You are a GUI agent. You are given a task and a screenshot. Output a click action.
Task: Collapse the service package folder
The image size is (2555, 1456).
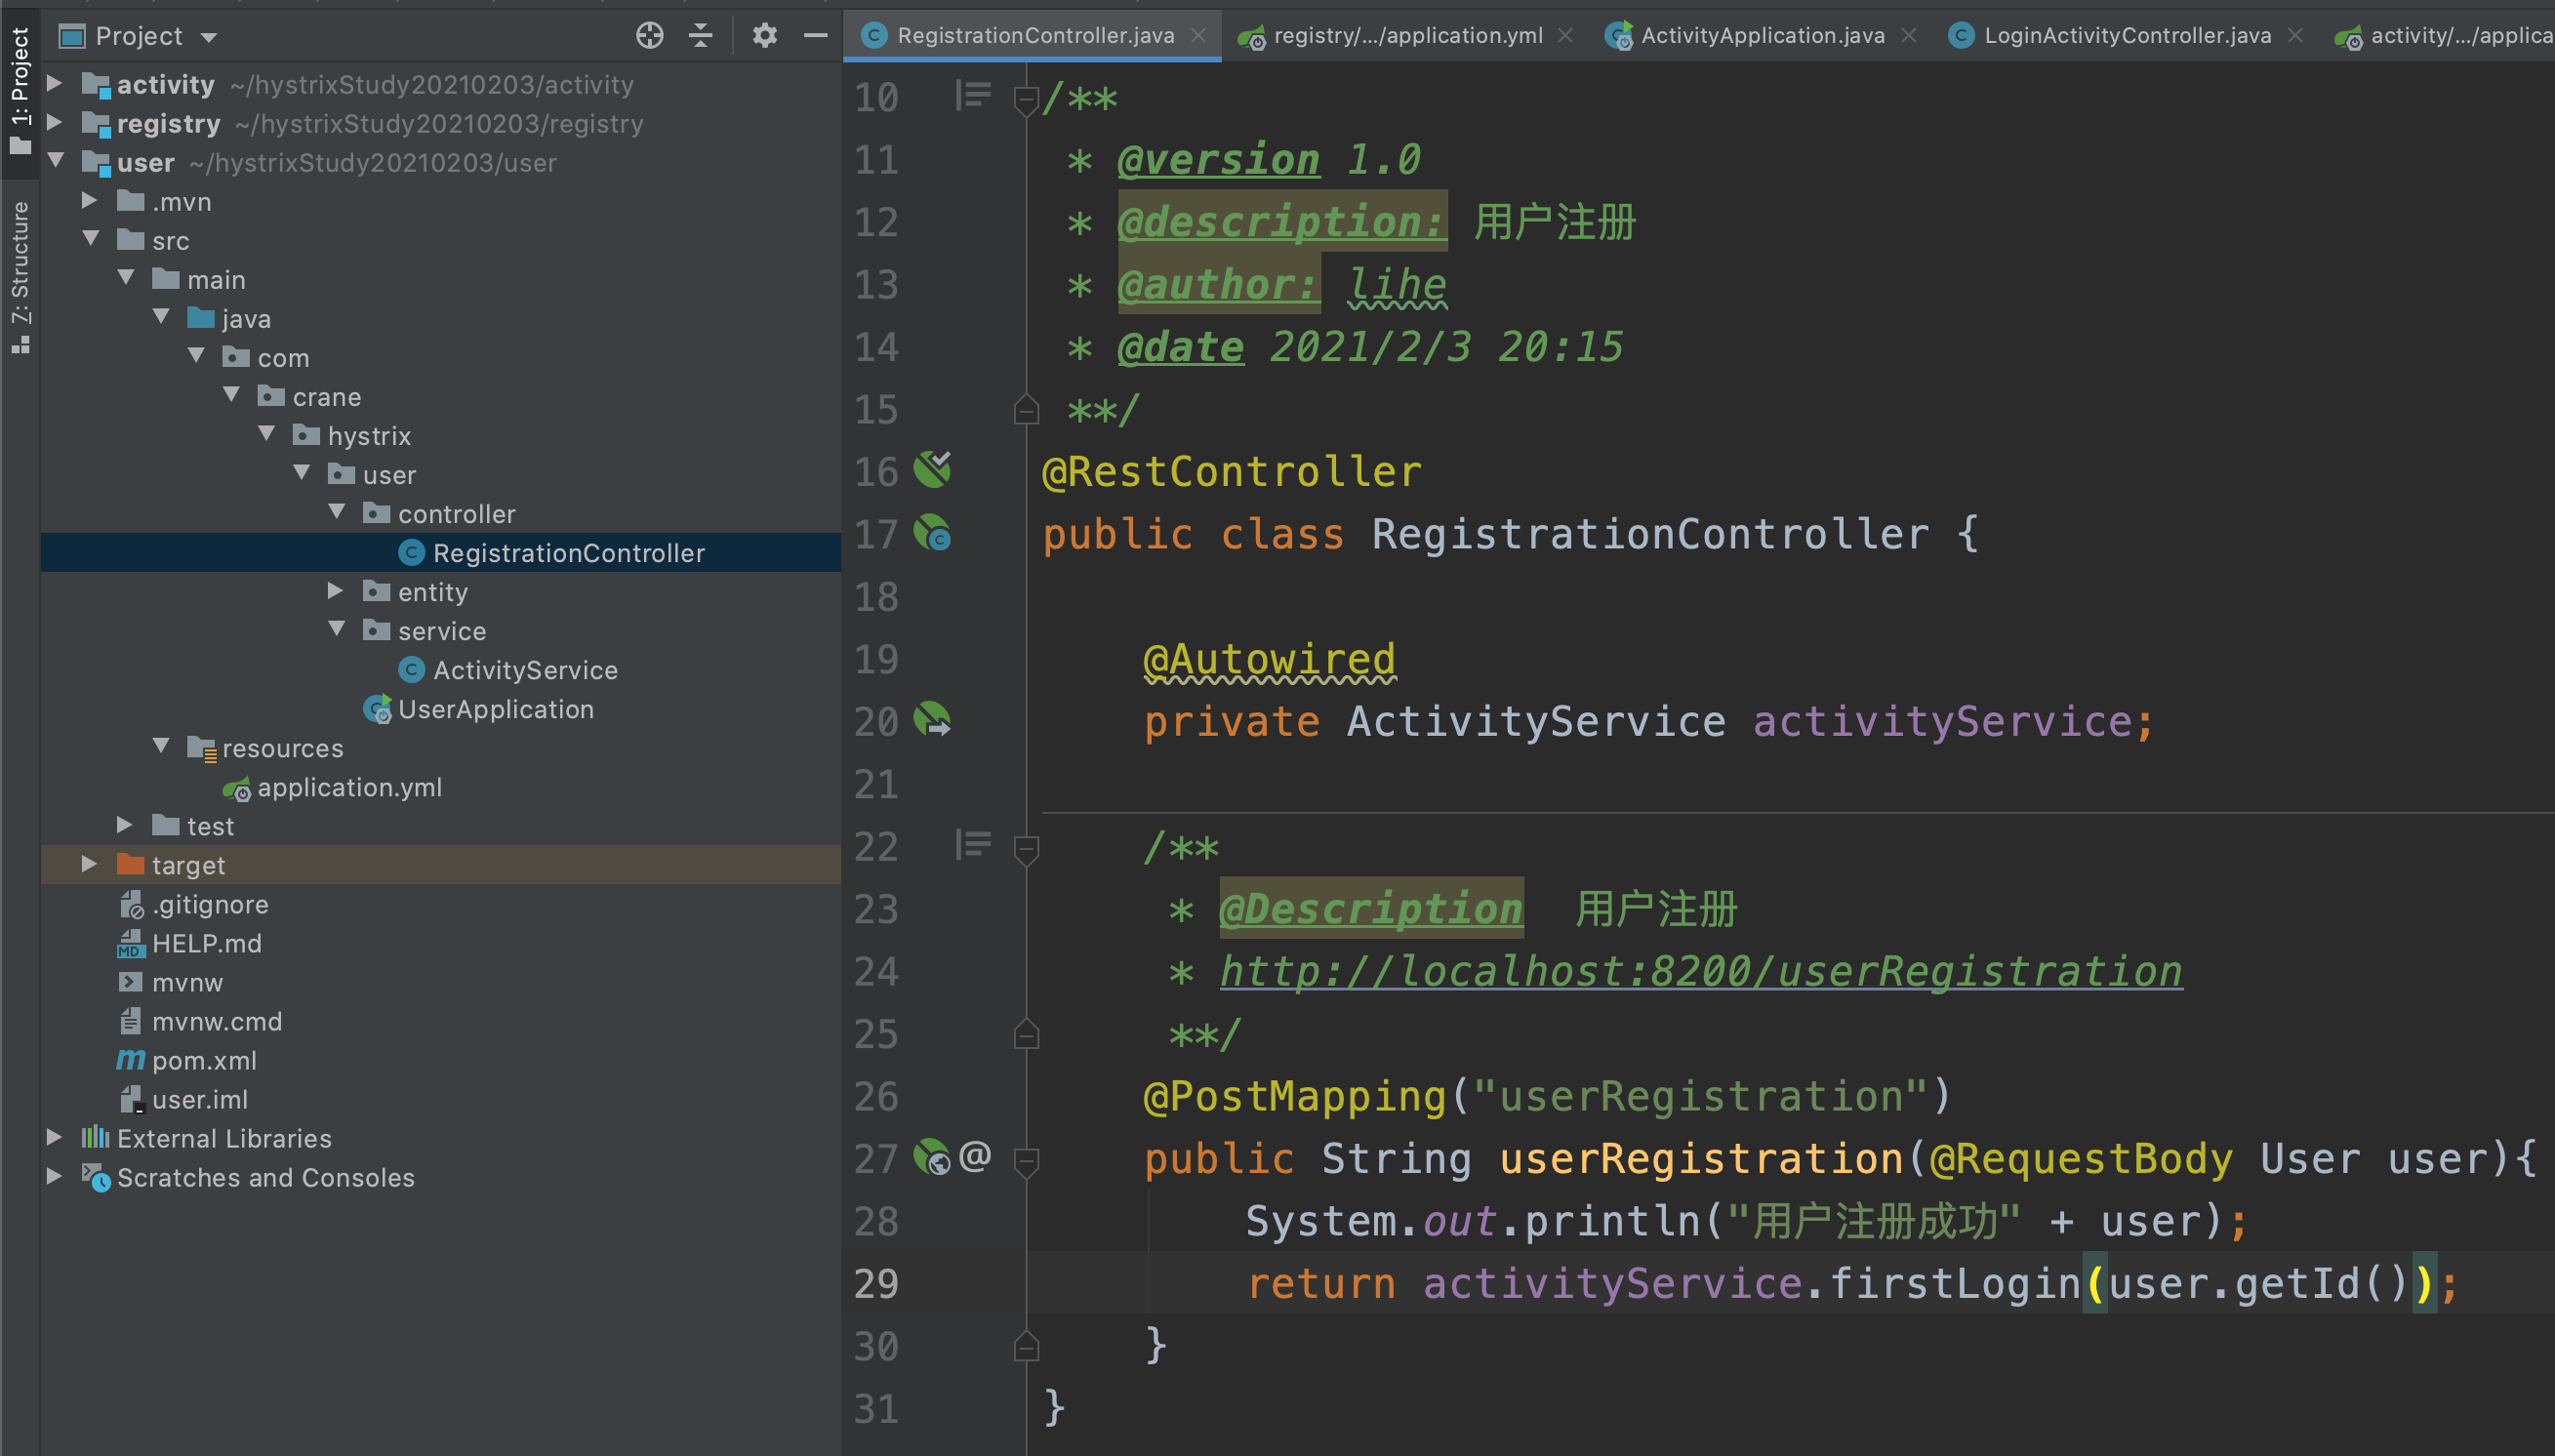point(337,630)
